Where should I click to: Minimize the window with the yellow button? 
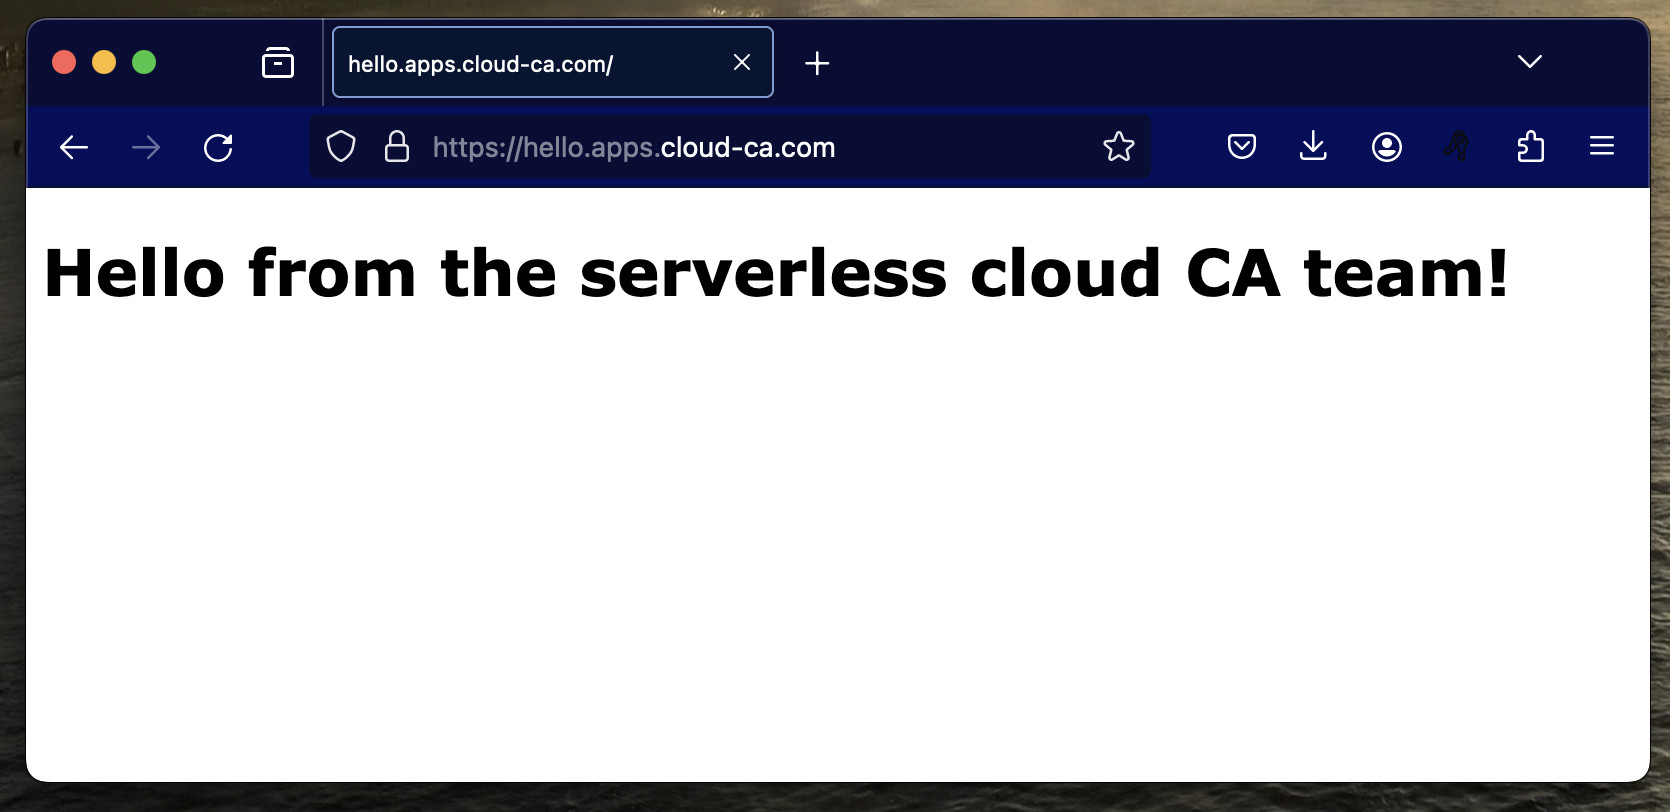tap(104, 62)
